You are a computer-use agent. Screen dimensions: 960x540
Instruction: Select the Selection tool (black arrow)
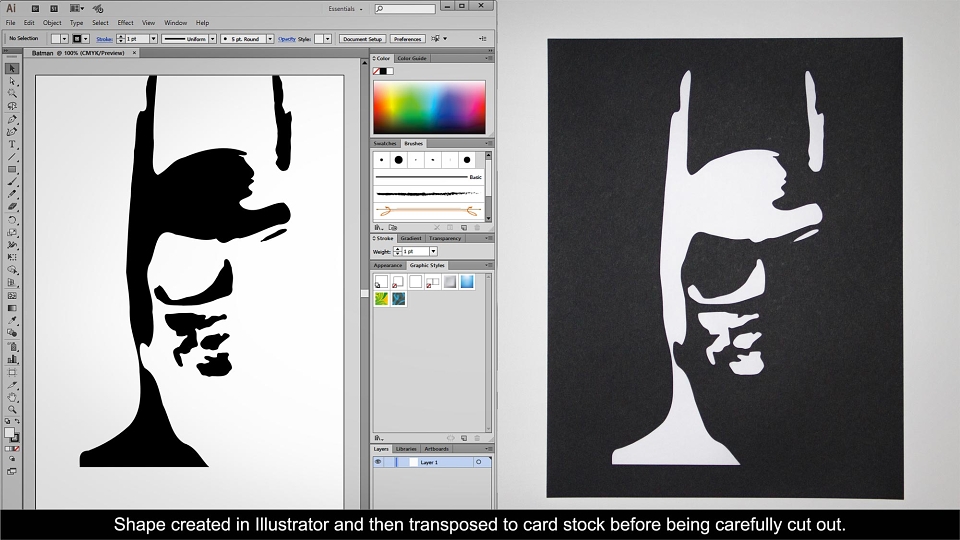pyautogui.click(x=12, y=69)
